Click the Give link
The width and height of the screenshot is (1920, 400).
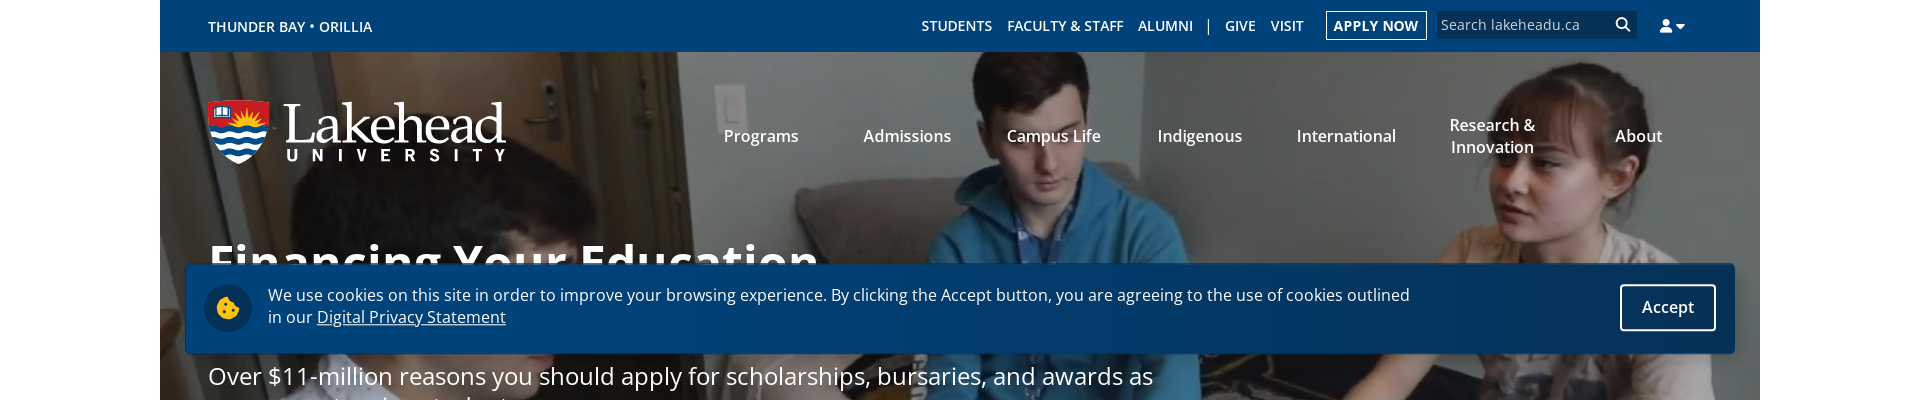(1240, 26)
